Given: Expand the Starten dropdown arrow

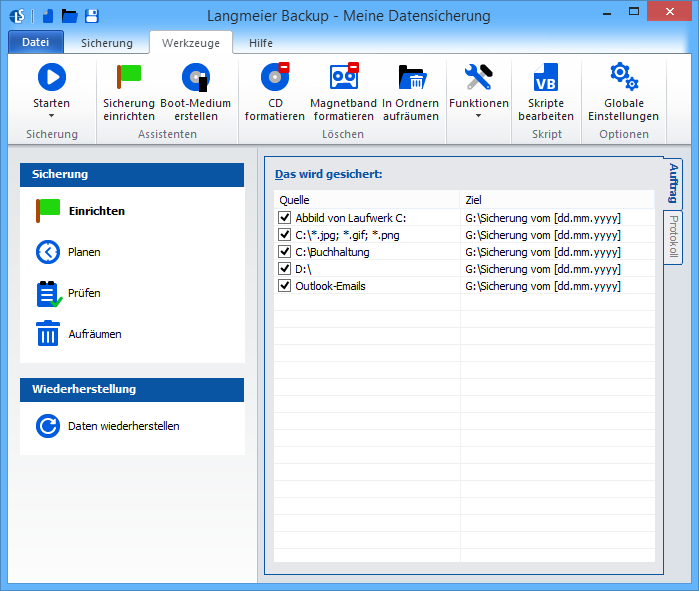Looking at the screenshot, I should coord(51,116).
